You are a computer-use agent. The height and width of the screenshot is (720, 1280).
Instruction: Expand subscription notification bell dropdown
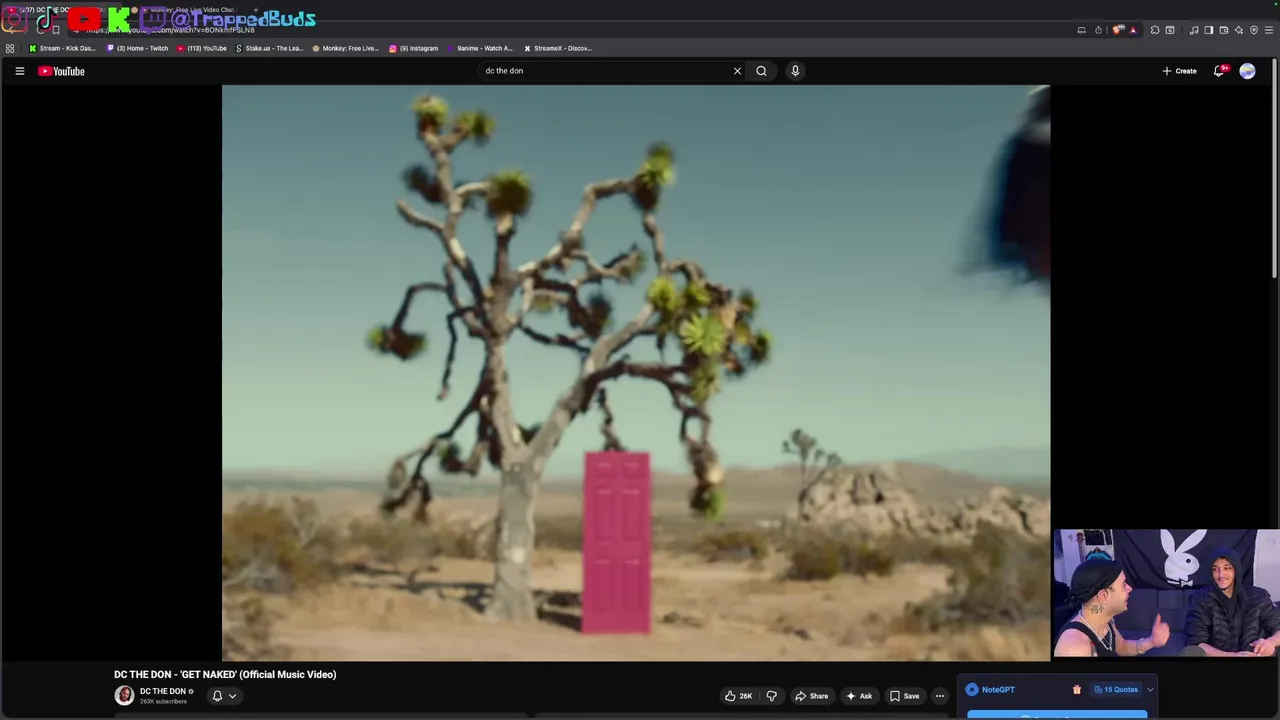(224, 696)
